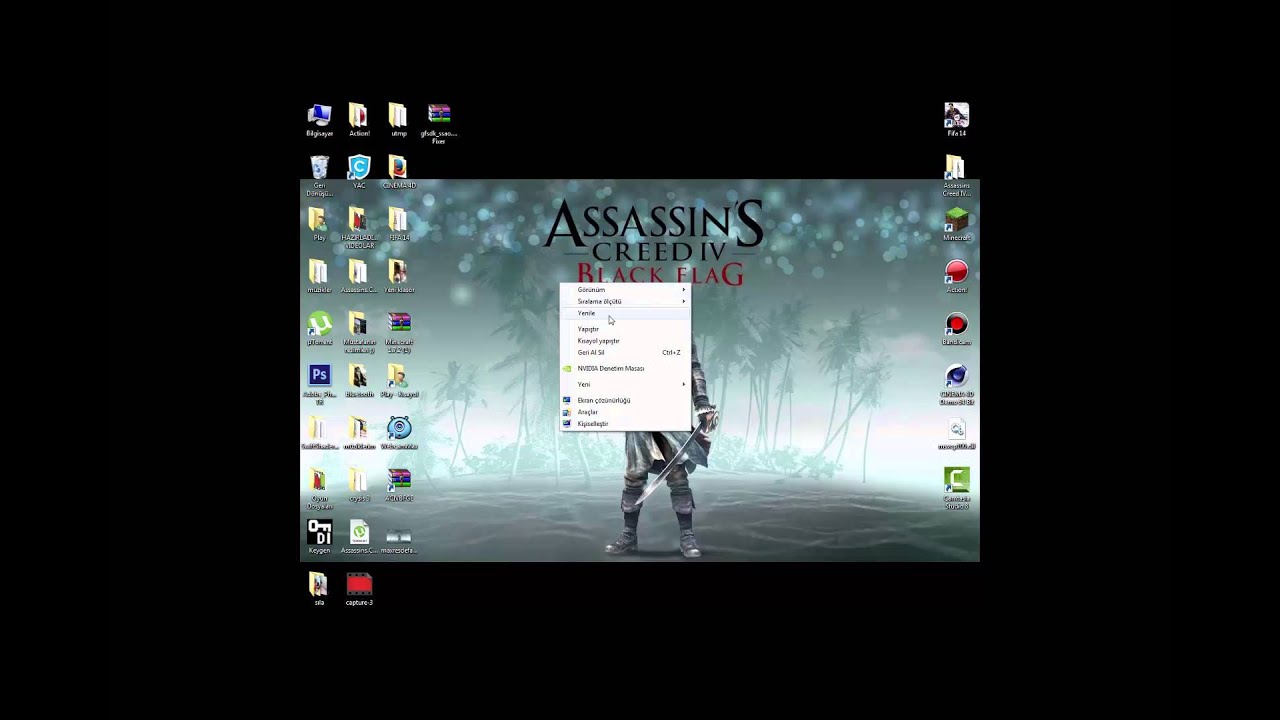This screenshot has height=720, width=1280.
Task: Select the gfsdk_ssao Fixer archive
Action: pos(439,124)
